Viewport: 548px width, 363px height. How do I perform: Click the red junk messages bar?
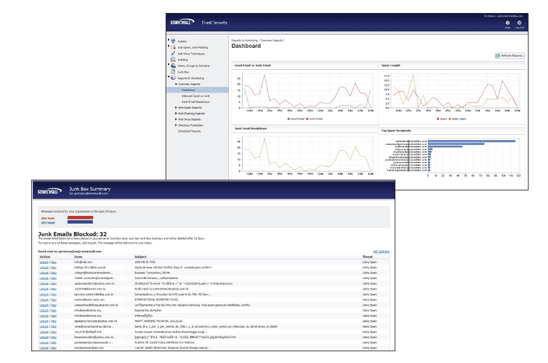pos(80,218)
